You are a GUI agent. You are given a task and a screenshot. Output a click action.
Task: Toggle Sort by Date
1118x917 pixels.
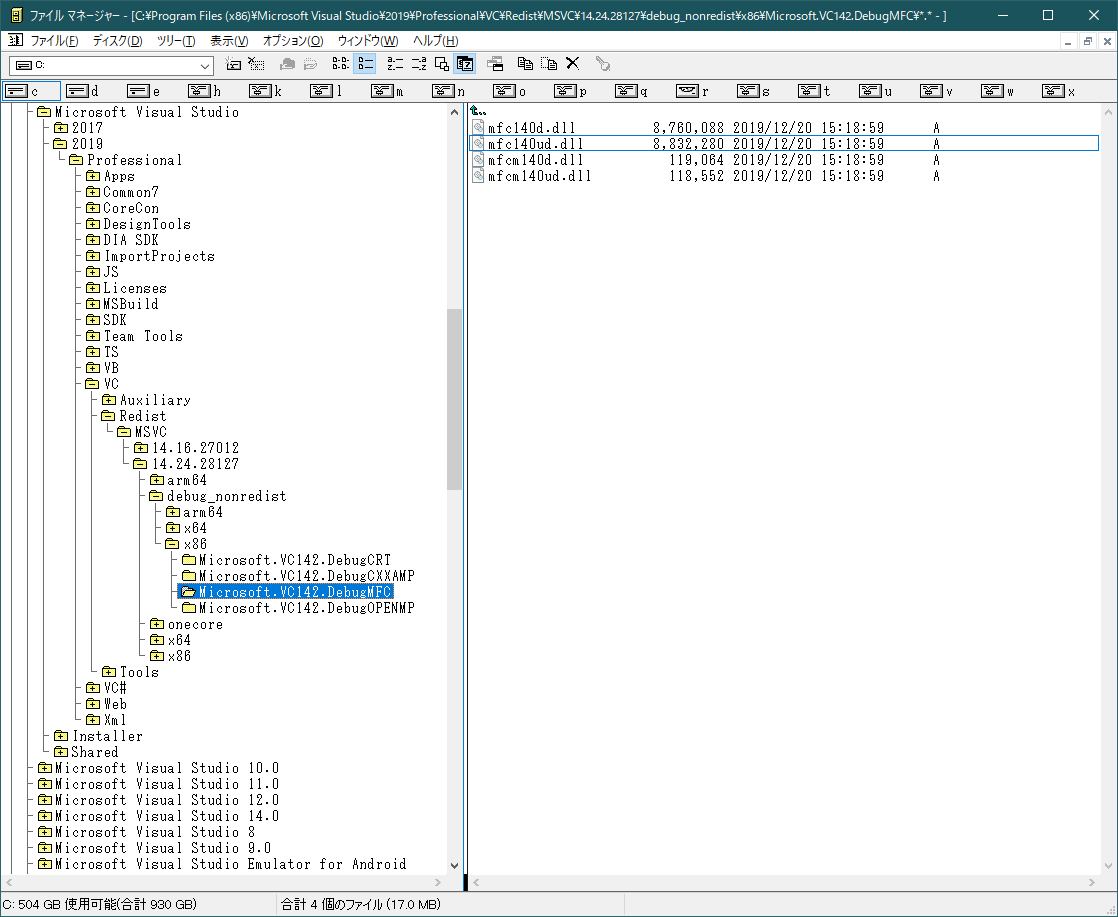pos(465,64)
